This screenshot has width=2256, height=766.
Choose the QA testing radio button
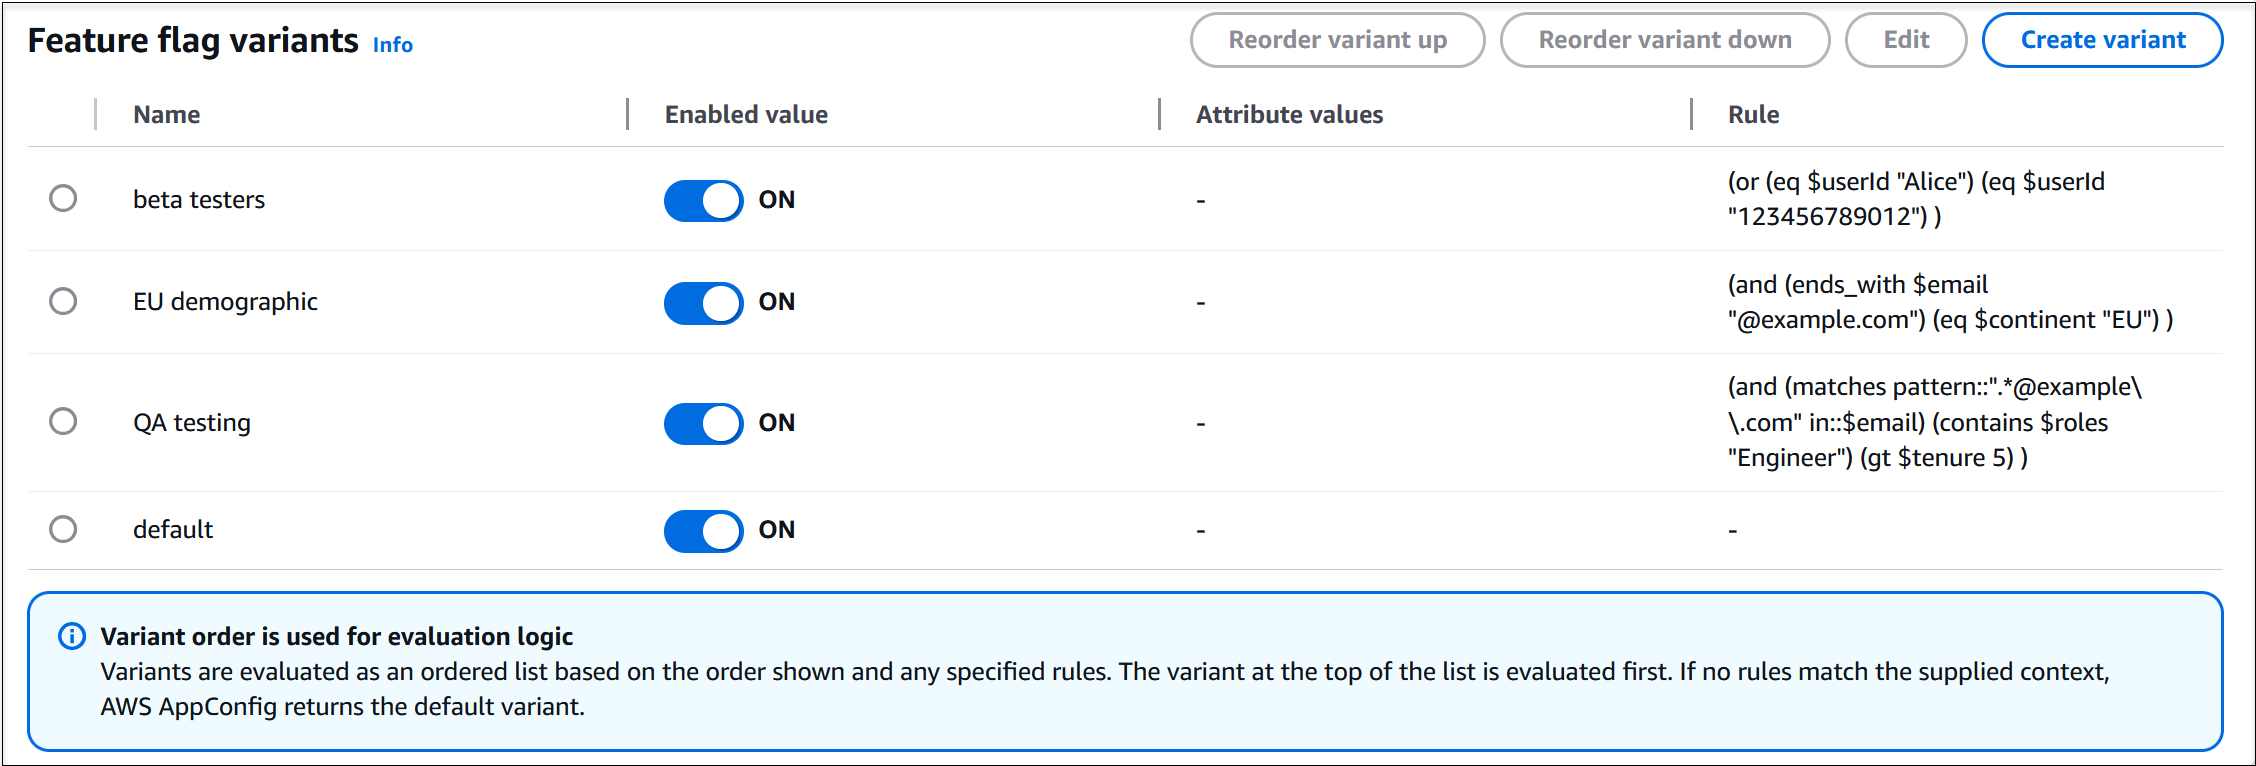point(63,421)
